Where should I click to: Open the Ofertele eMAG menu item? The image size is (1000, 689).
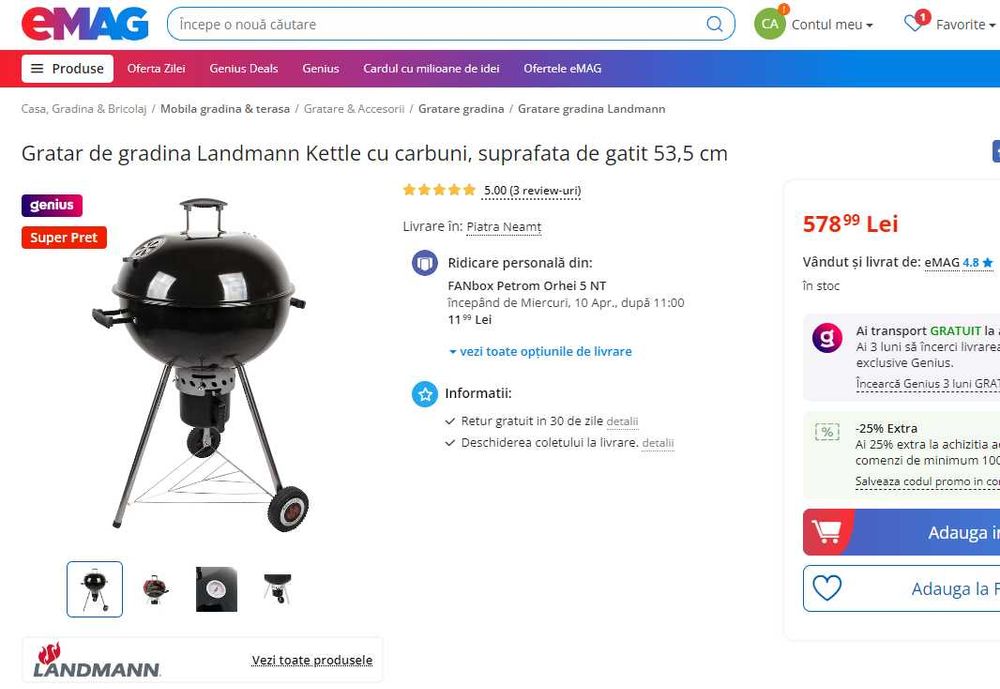pos(562,69)
